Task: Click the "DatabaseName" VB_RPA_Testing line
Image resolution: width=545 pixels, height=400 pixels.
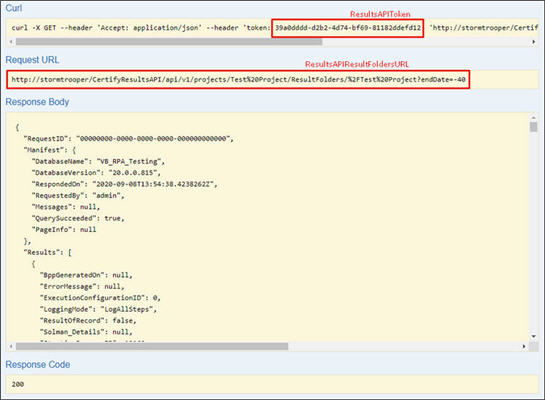Action: click(x=98, y=162)
